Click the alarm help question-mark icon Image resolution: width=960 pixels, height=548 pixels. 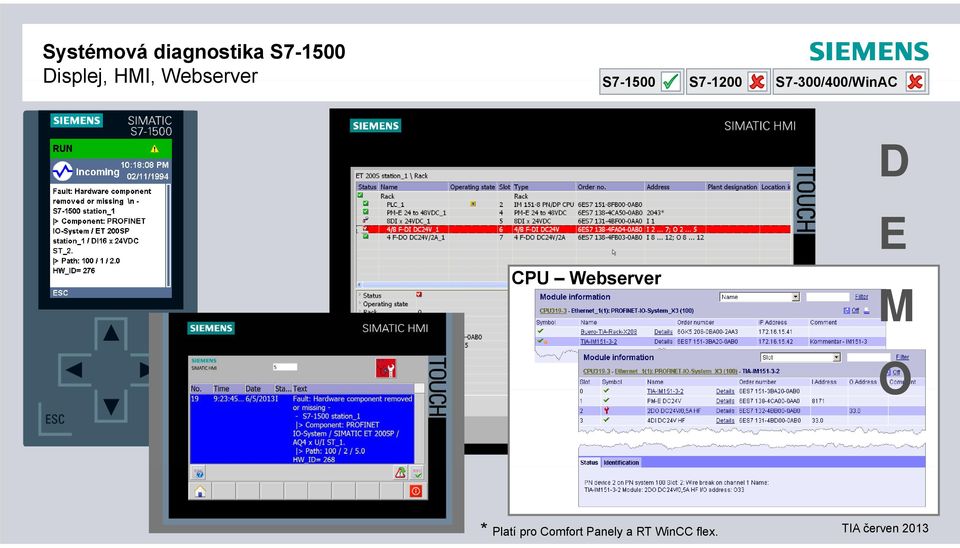click(x=198, y=473)
